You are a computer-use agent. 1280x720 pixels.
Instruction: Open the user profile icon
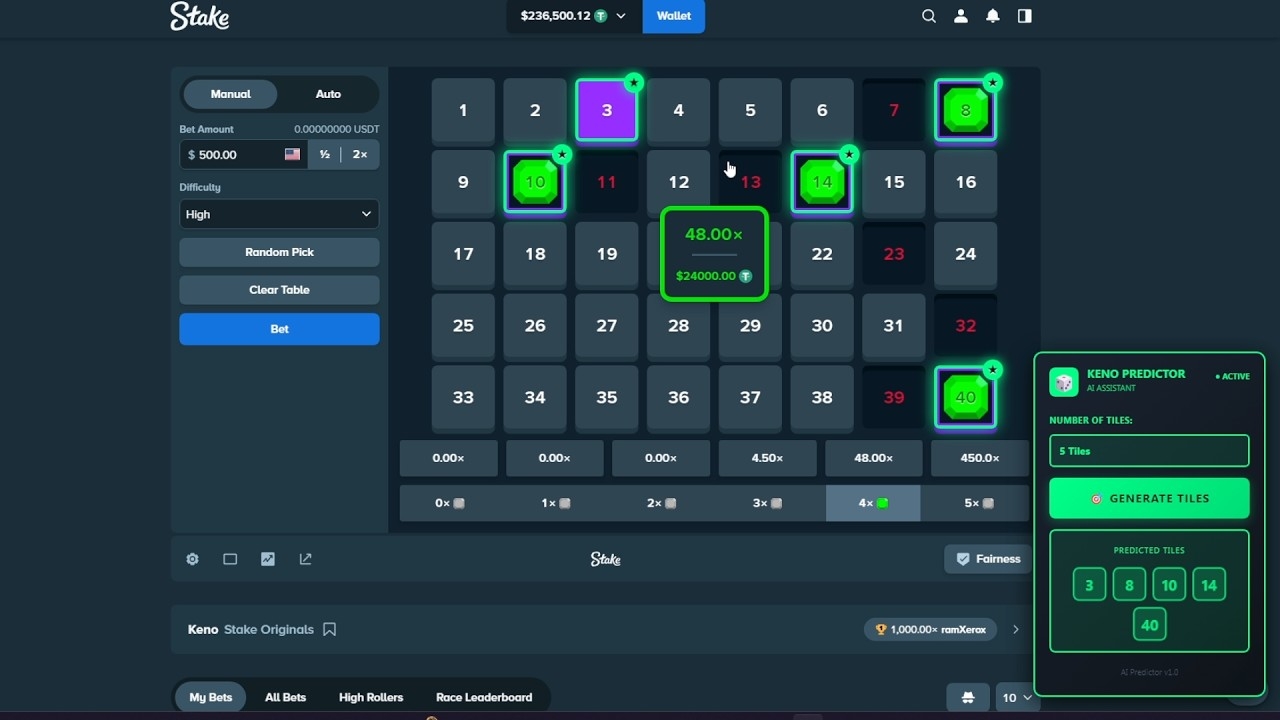[x=961, y=16]
